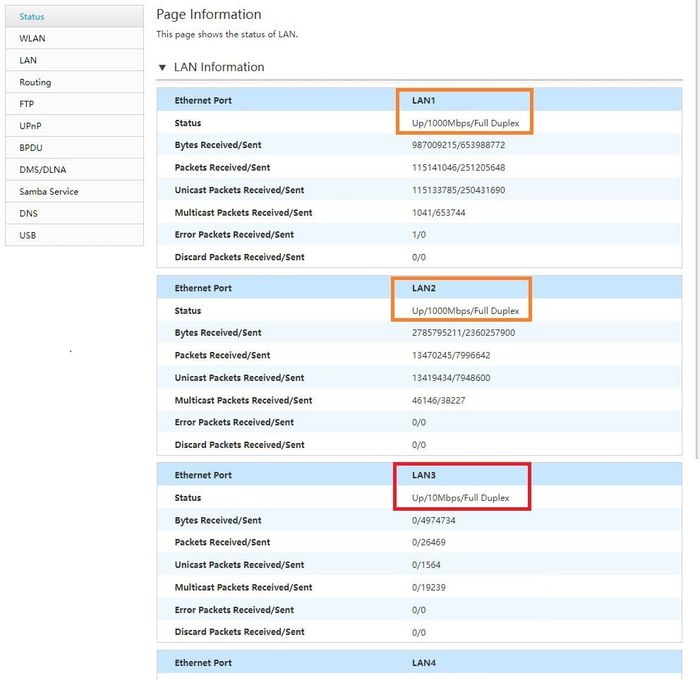700x680 pixels.
Task: Click the vertical scrollbar at right edge
Action: (698, 230)
